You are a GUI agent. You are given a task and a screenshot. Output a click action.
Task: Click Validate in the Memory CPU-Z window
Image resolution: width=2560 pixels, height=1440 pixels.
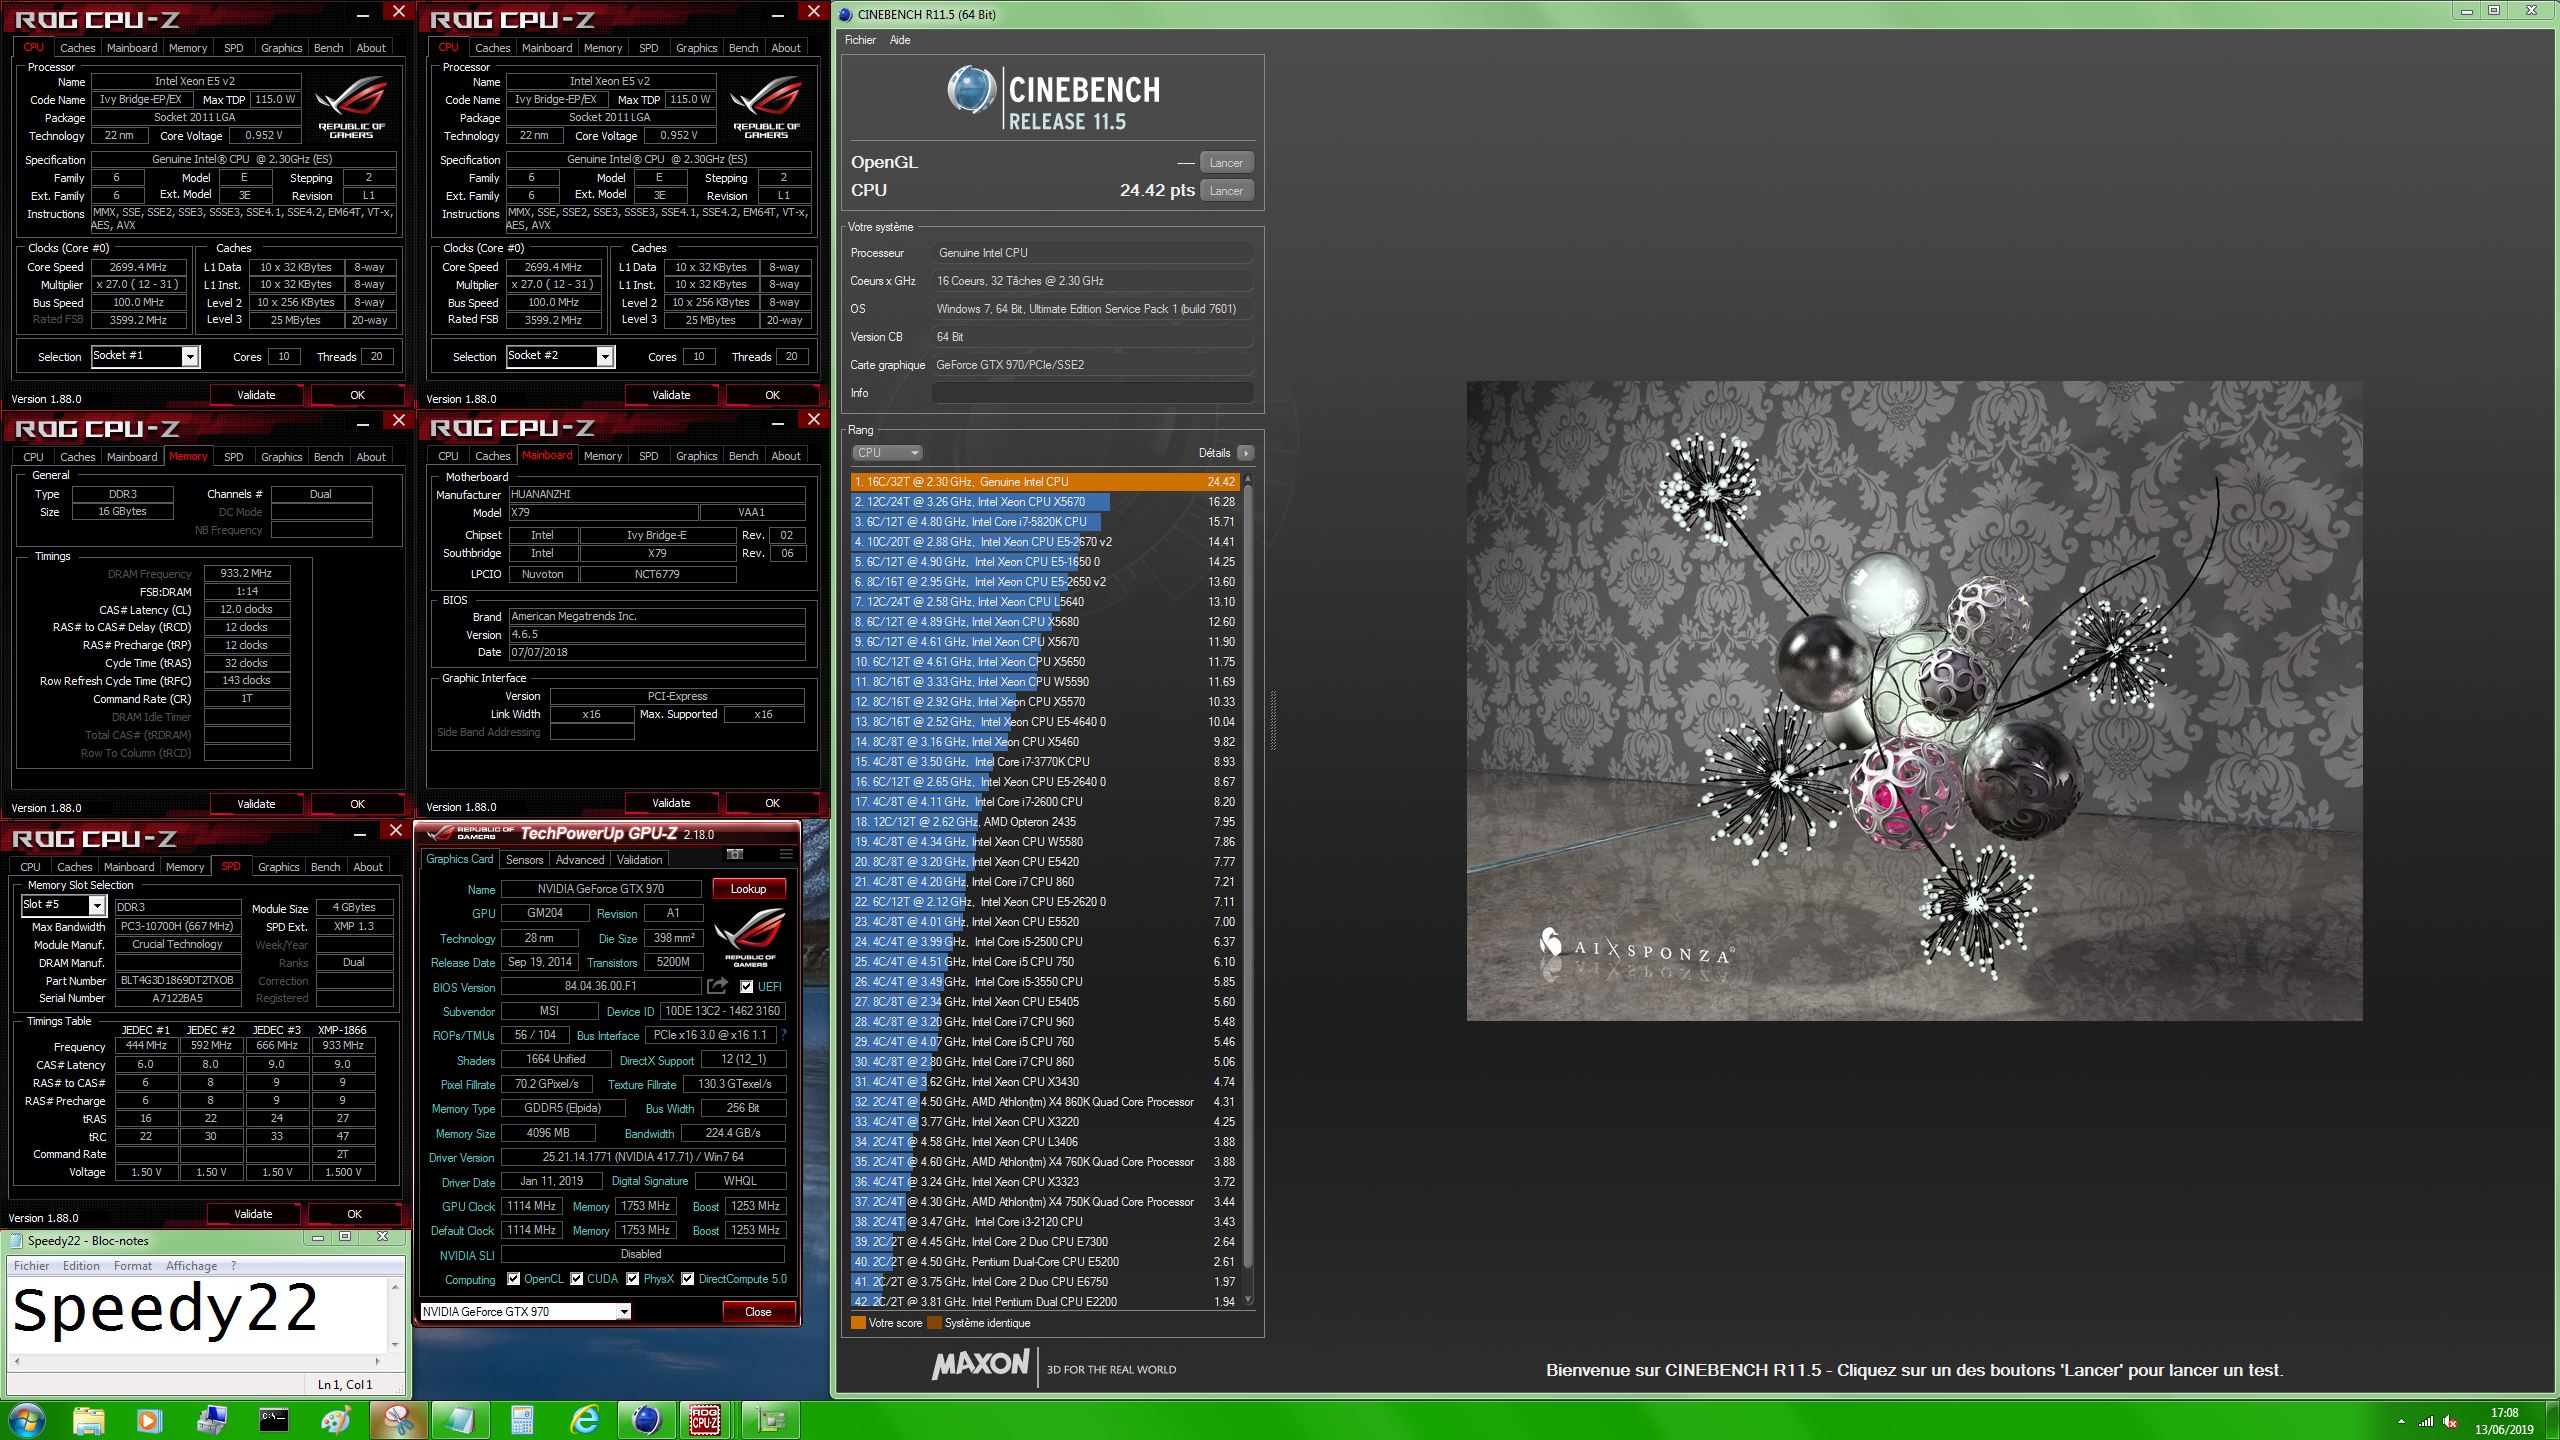(x=256, y=804)
